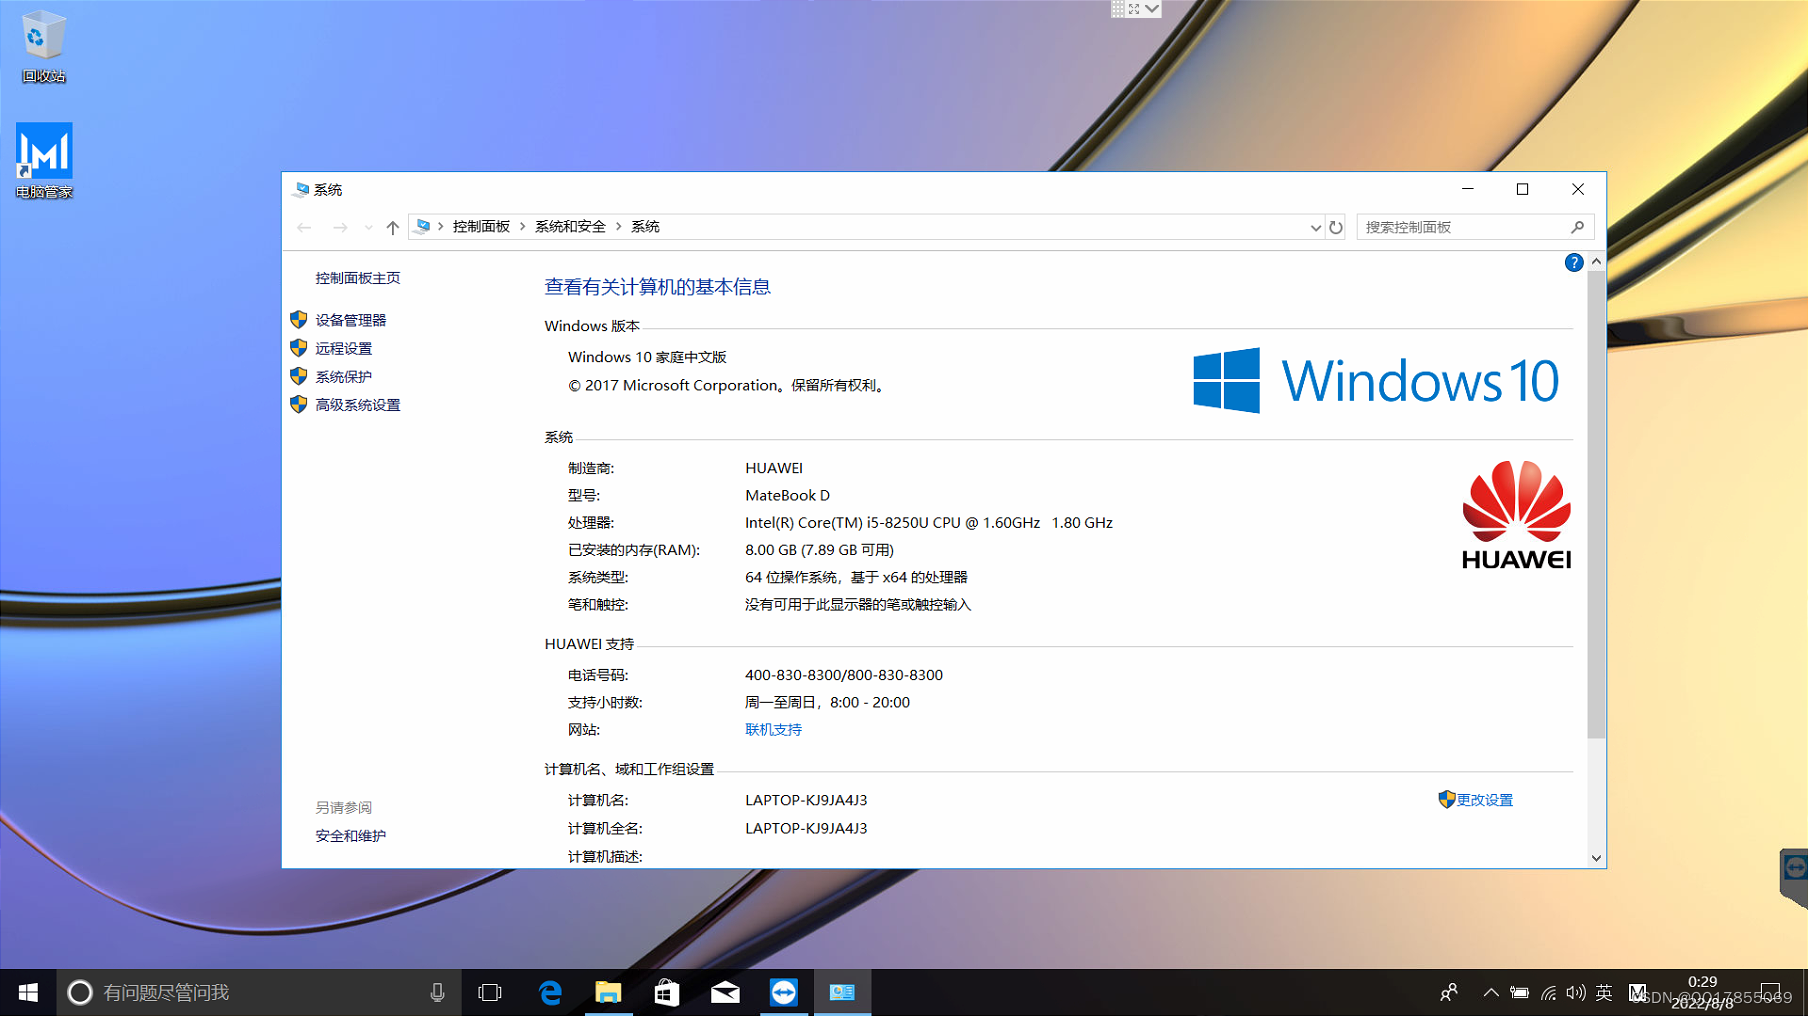Click 更改设置 link
This screenshot has width=1808, height=1016.
(1484, 800)
